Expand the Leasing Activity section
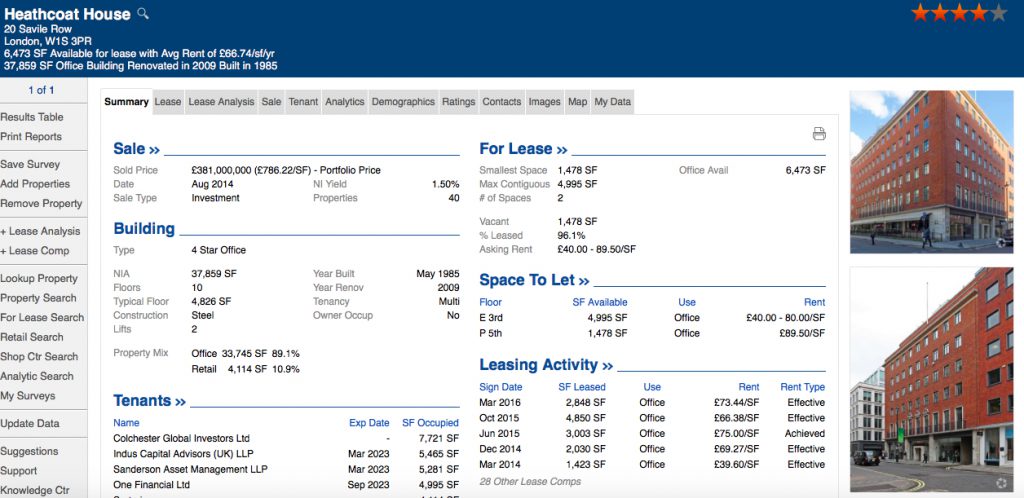1024x498 pixels. 545,365
